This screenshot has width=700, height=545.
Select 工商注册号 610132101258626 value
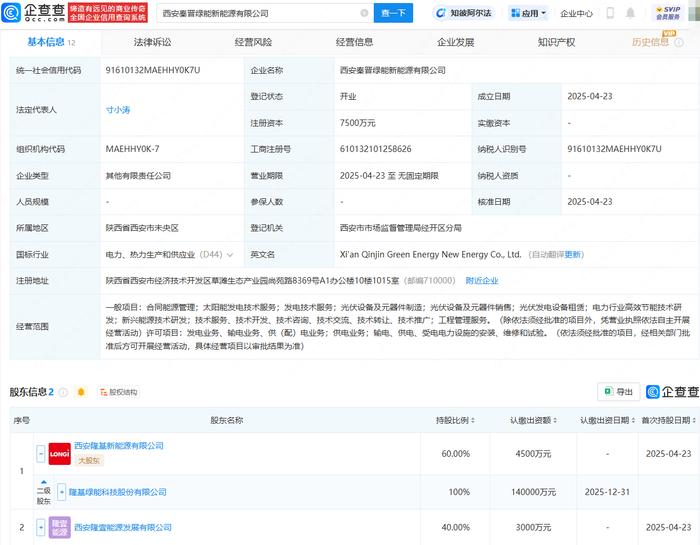click(375, 149)
